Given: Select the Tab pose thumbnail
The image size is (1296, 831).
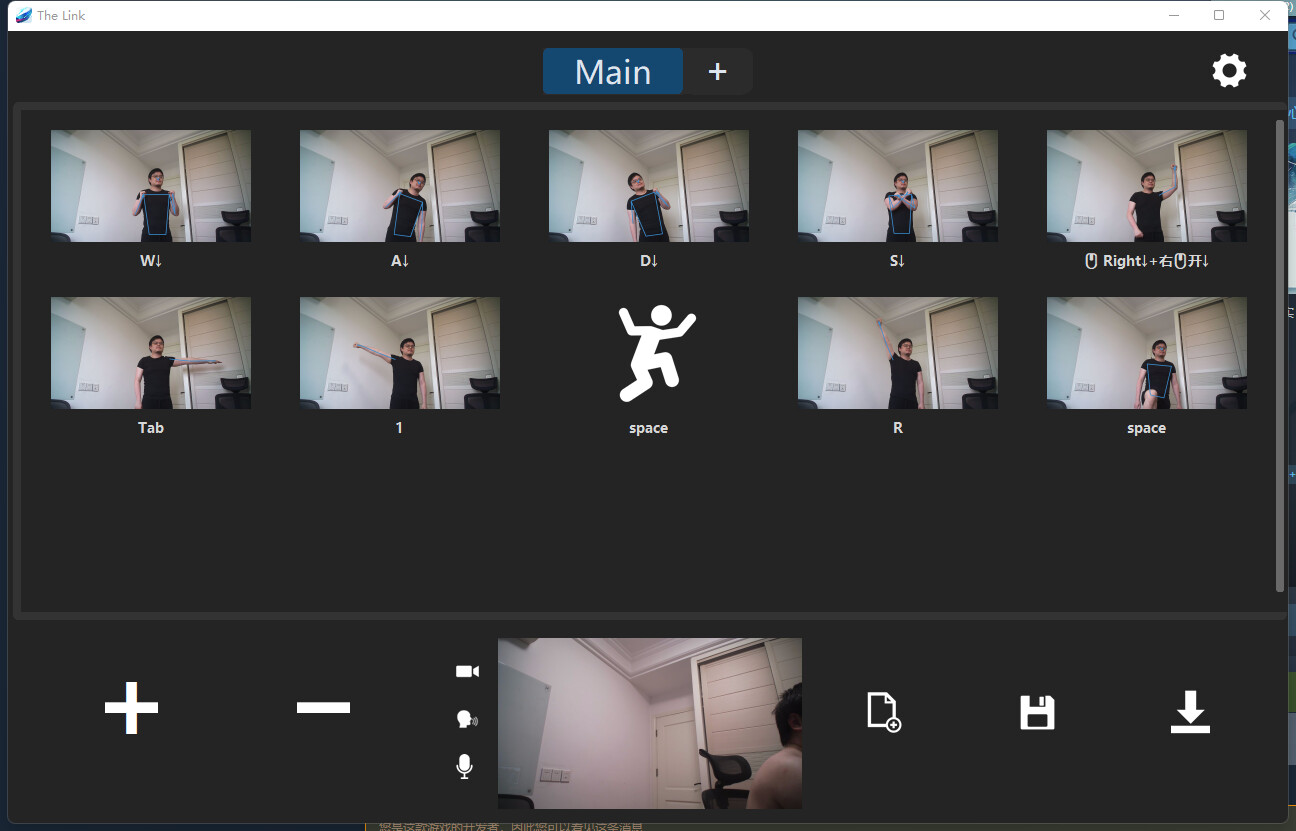Looking at the screenshot, I should point(150,352).
